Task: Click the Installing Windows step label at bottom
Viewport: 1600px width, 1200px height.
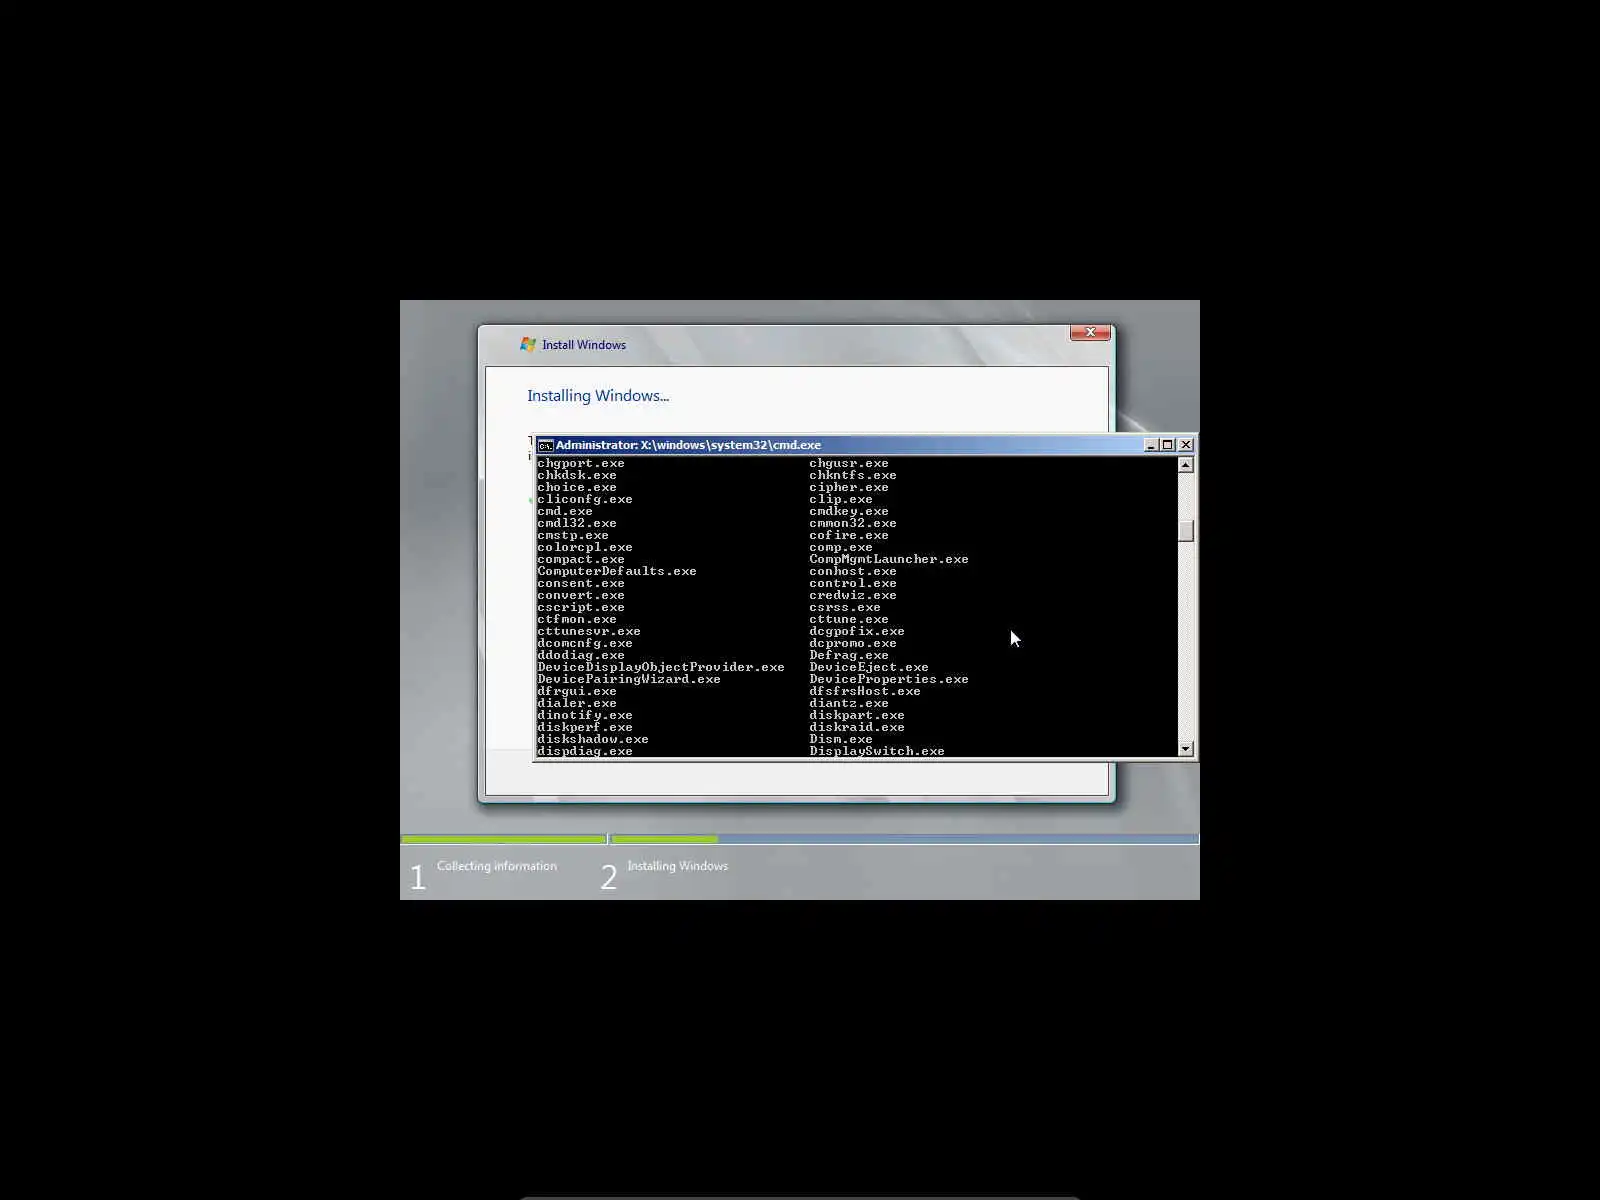Action: (678, 866)
